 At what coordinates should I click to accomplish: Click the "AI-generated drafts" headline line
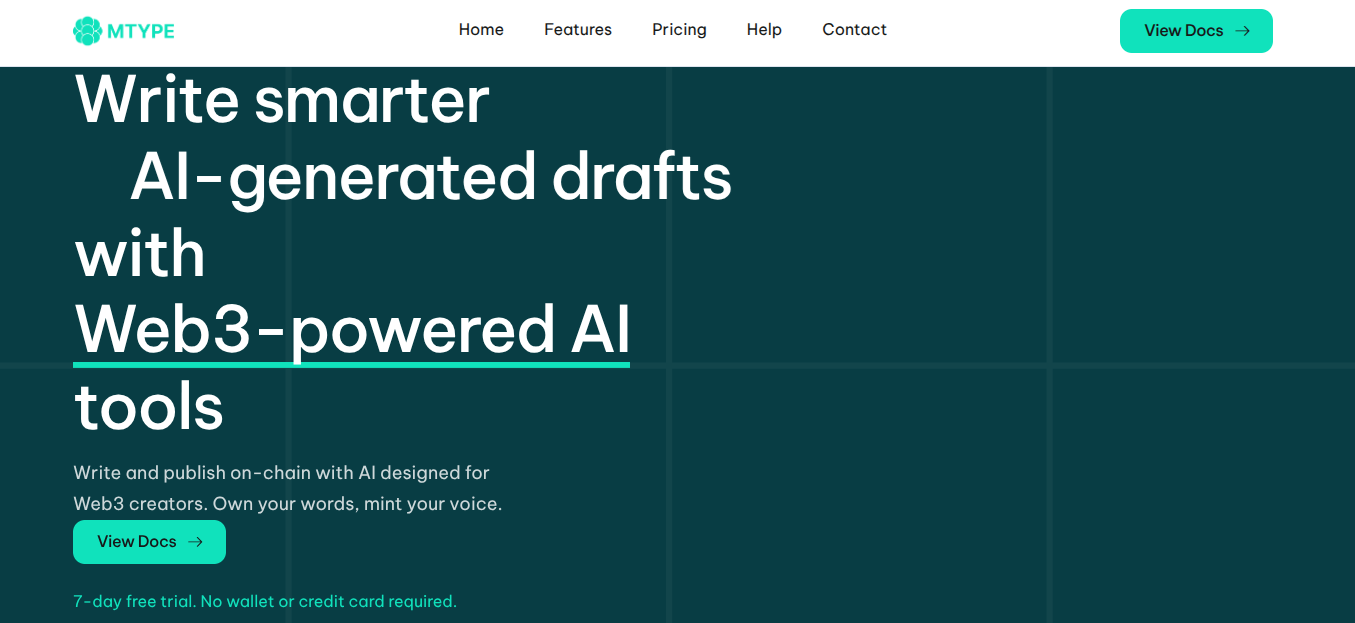coord(431,177)
